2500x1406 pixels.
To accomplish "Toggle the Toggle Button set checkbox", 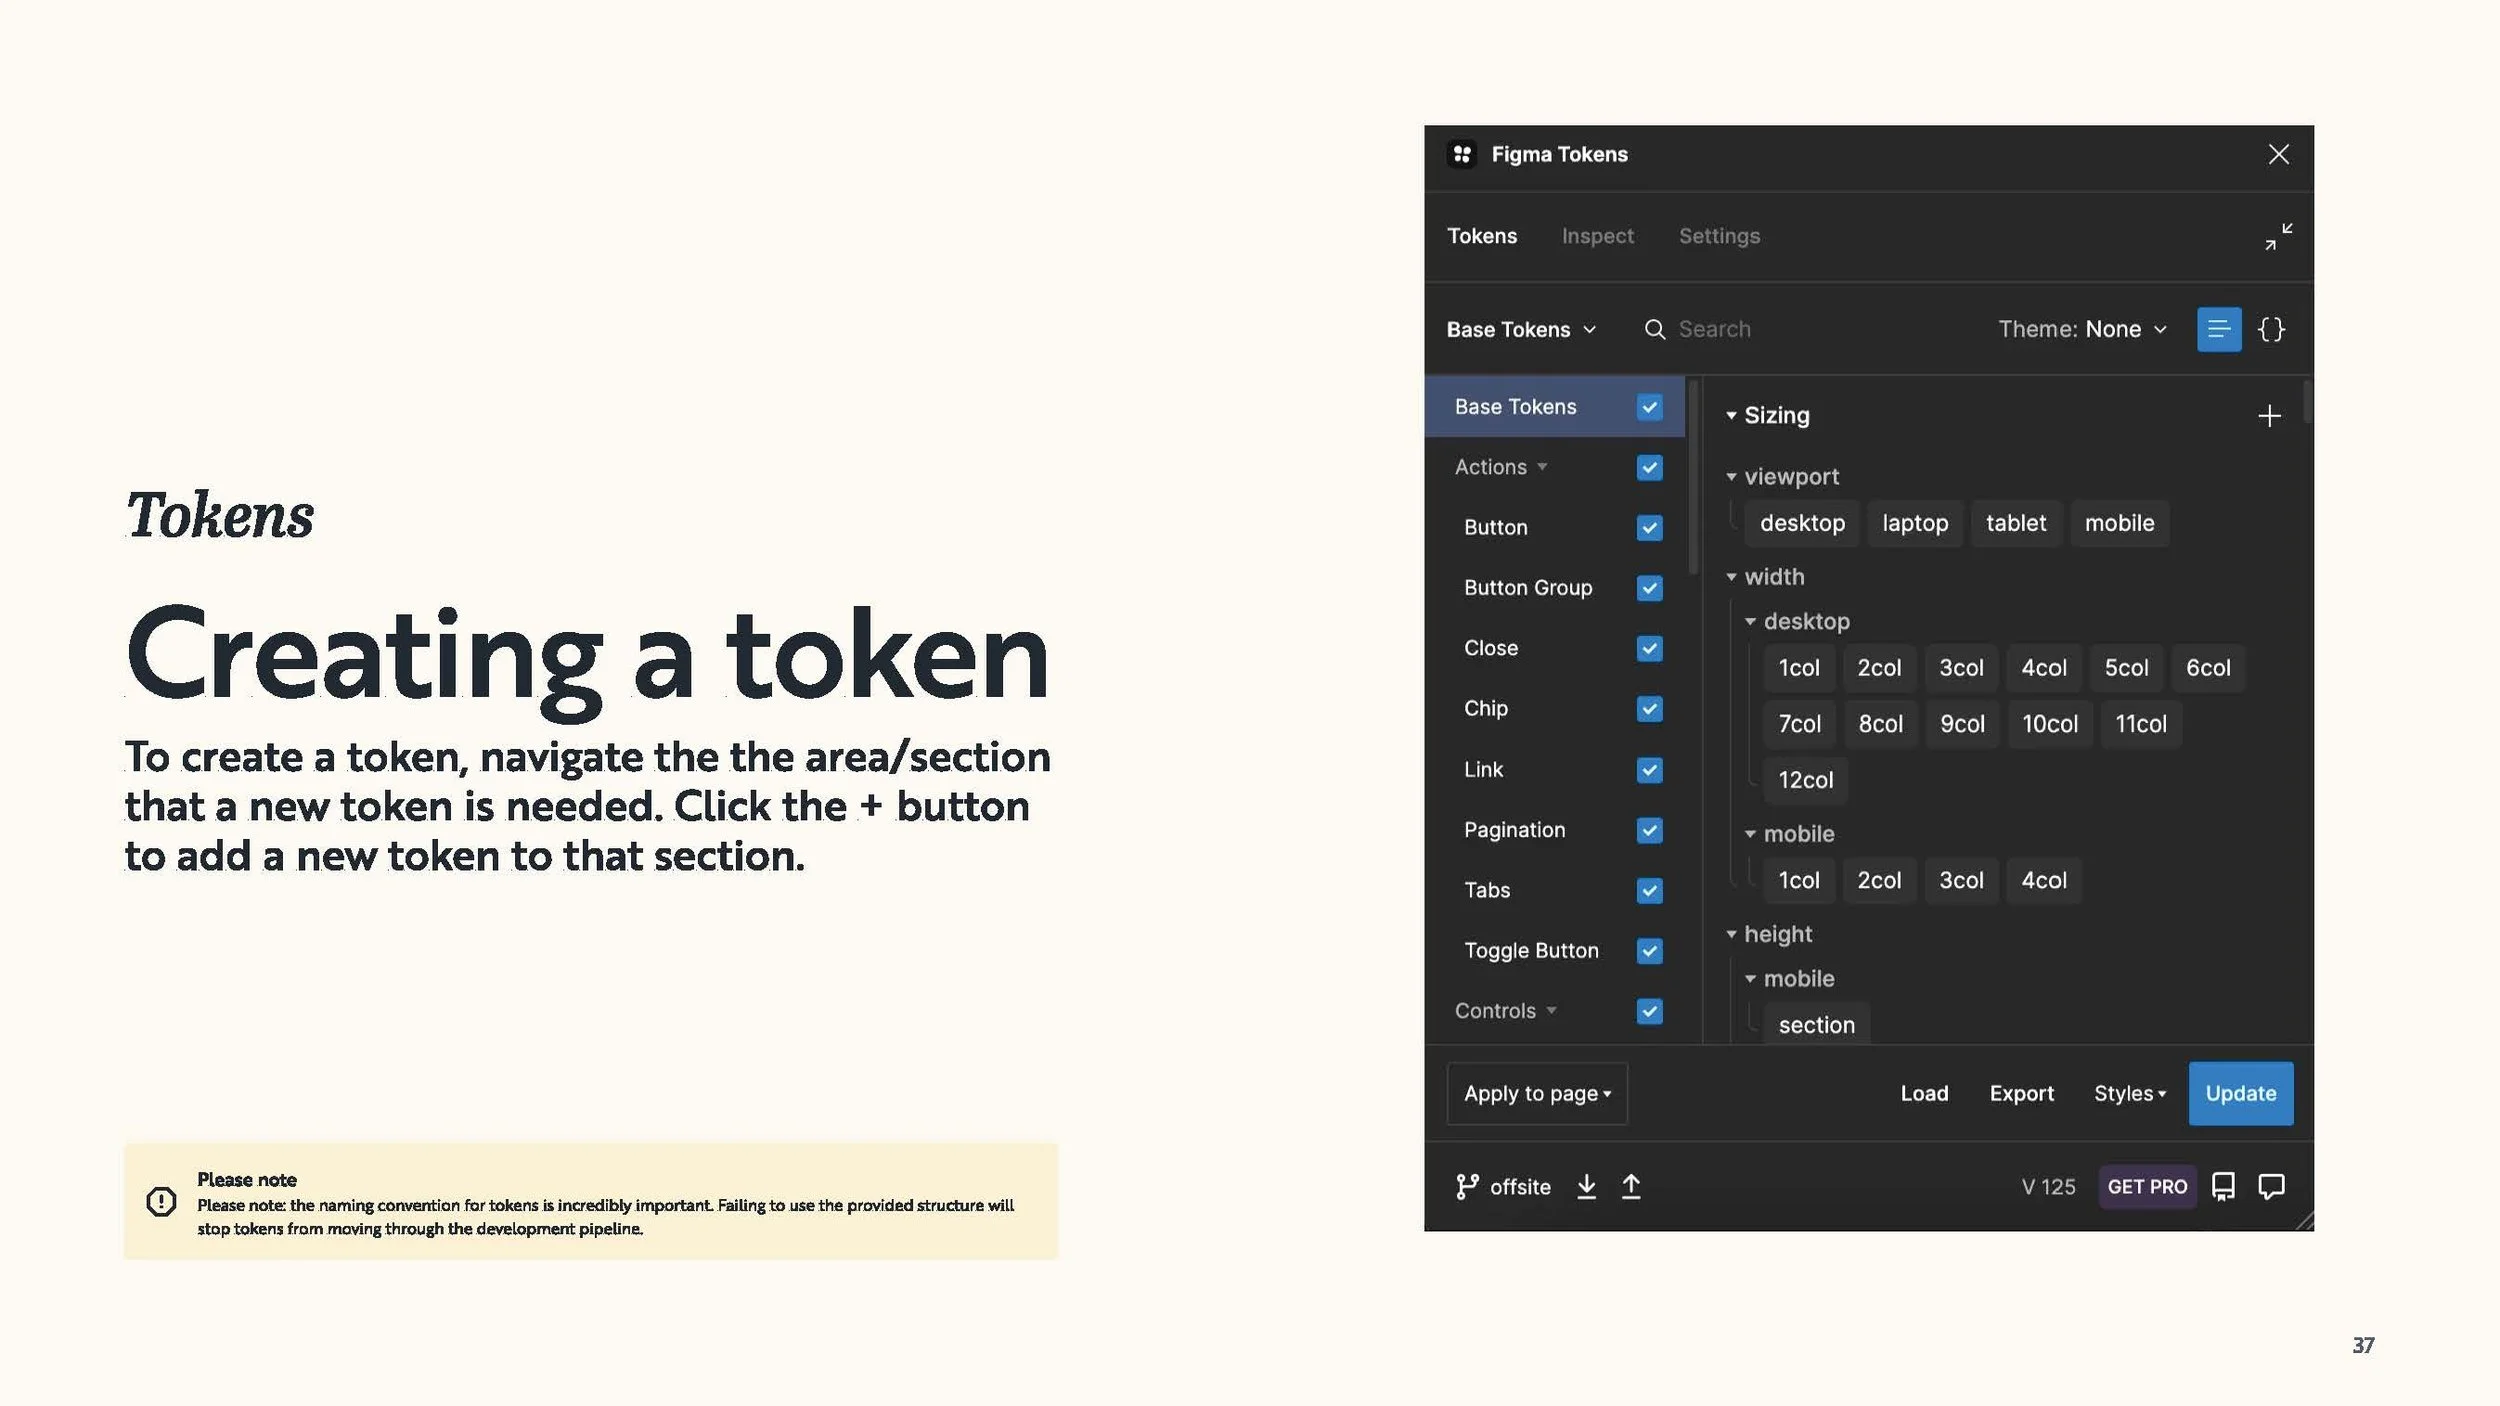I will tap(1649, 950).
